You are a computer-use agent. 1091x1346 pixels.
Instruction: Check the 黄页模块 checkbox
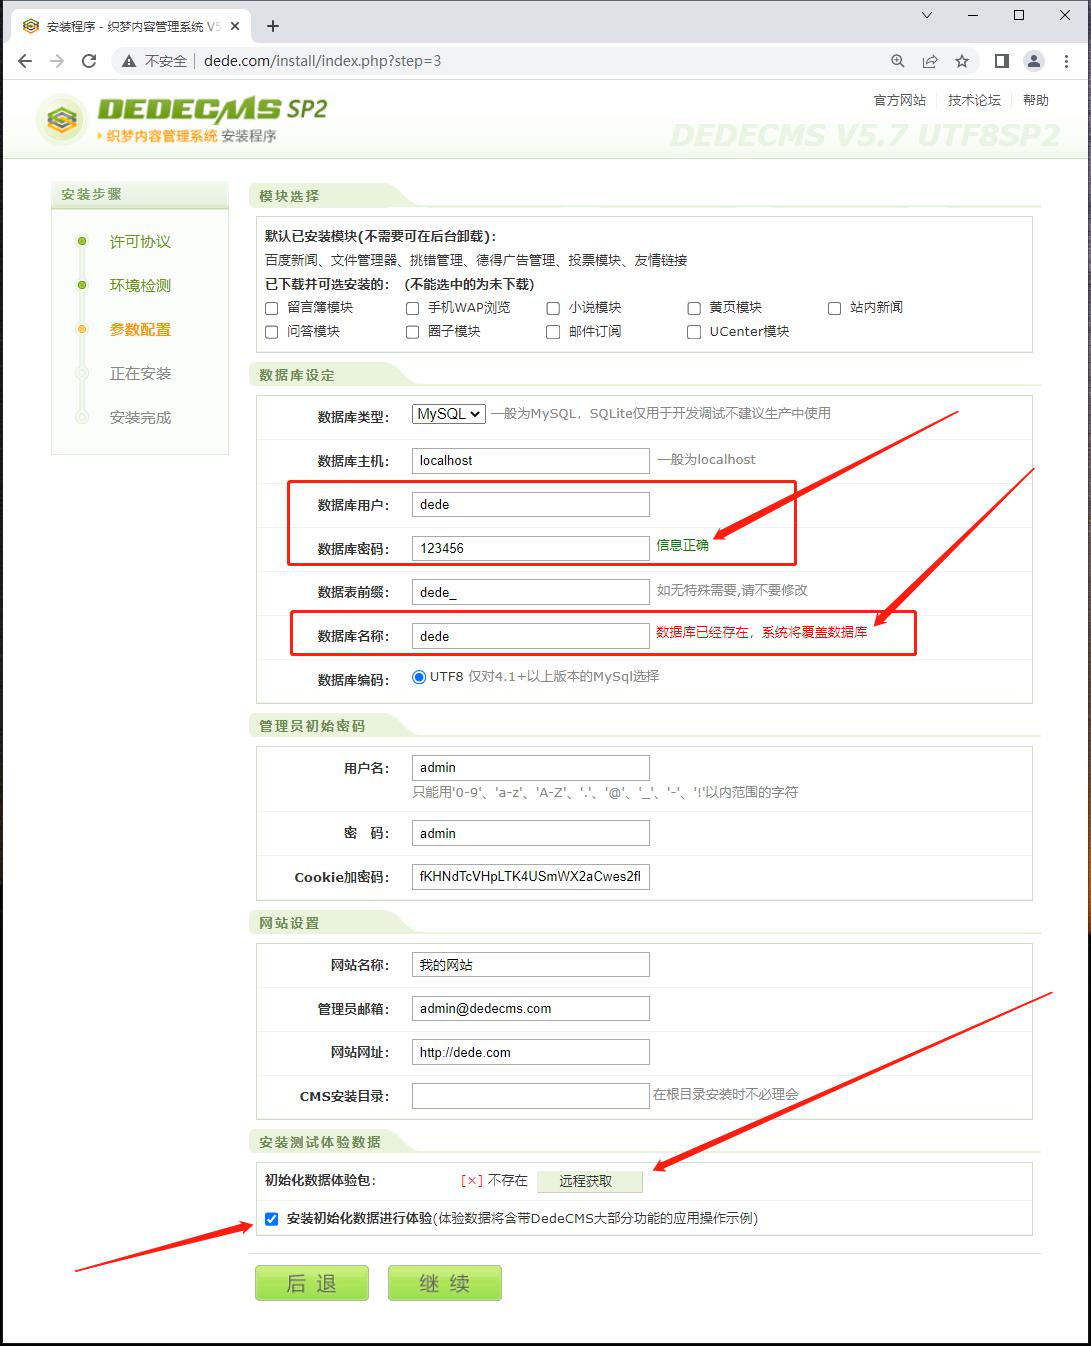(x=694, y=308)
